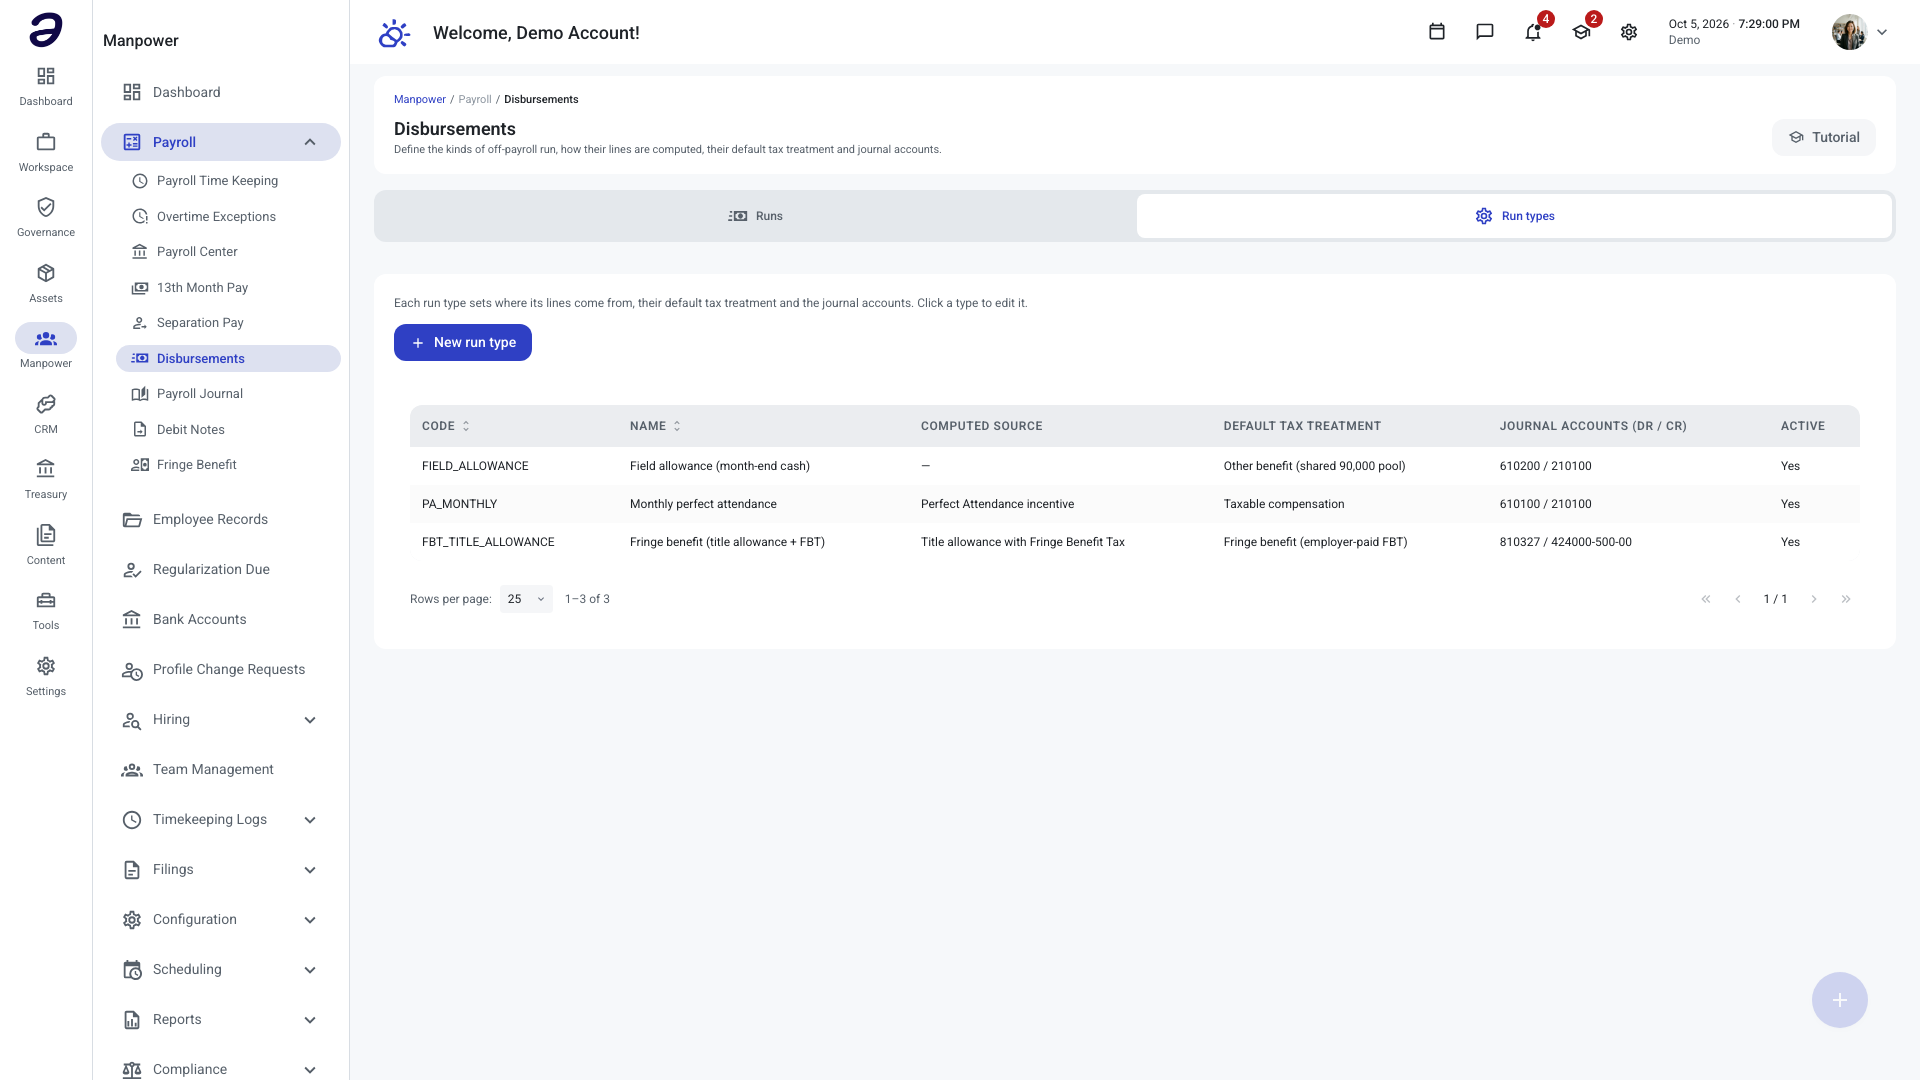Follow the Manpower breadcrumb link

[420, 100]
